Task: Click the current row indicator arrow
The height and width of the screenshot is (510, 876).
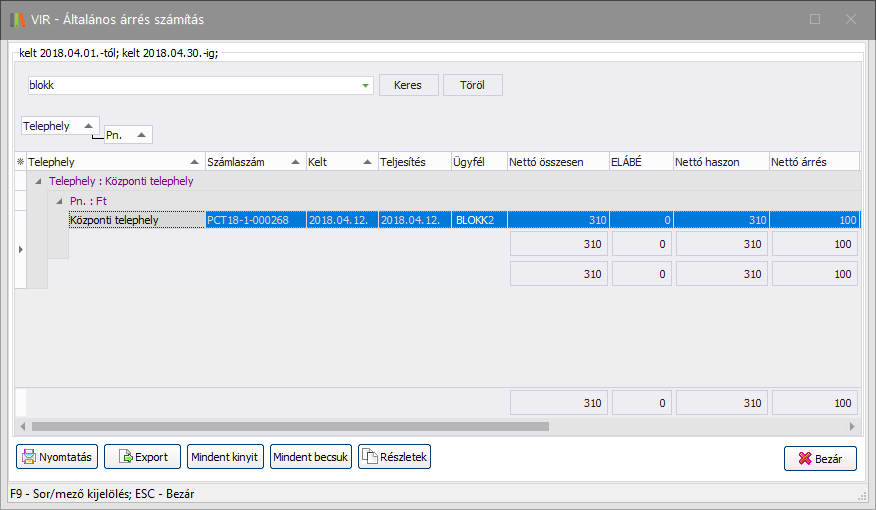Action: click(x=20, y=246)
